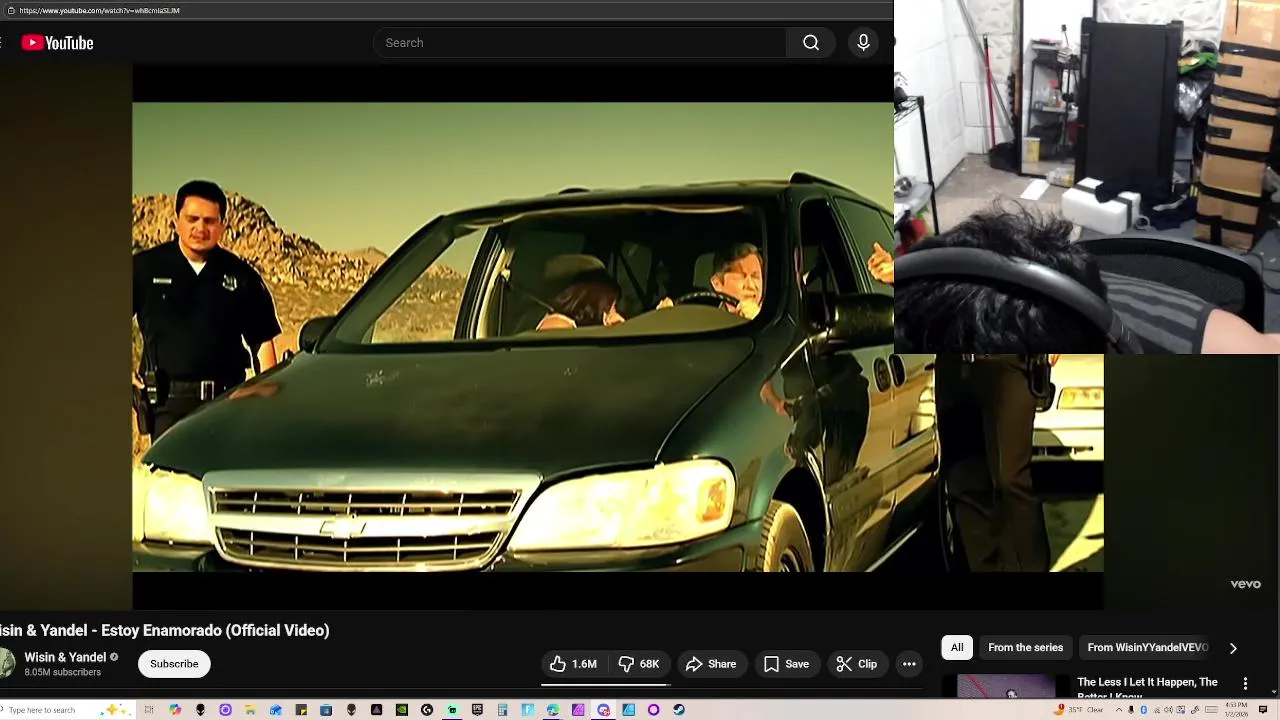Select the From the series chip

point(1025,648)
